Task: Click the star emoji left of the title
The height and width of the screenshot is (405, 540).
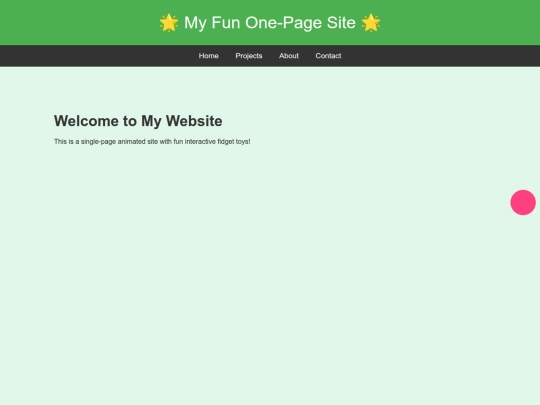Action: pos(169,23)
